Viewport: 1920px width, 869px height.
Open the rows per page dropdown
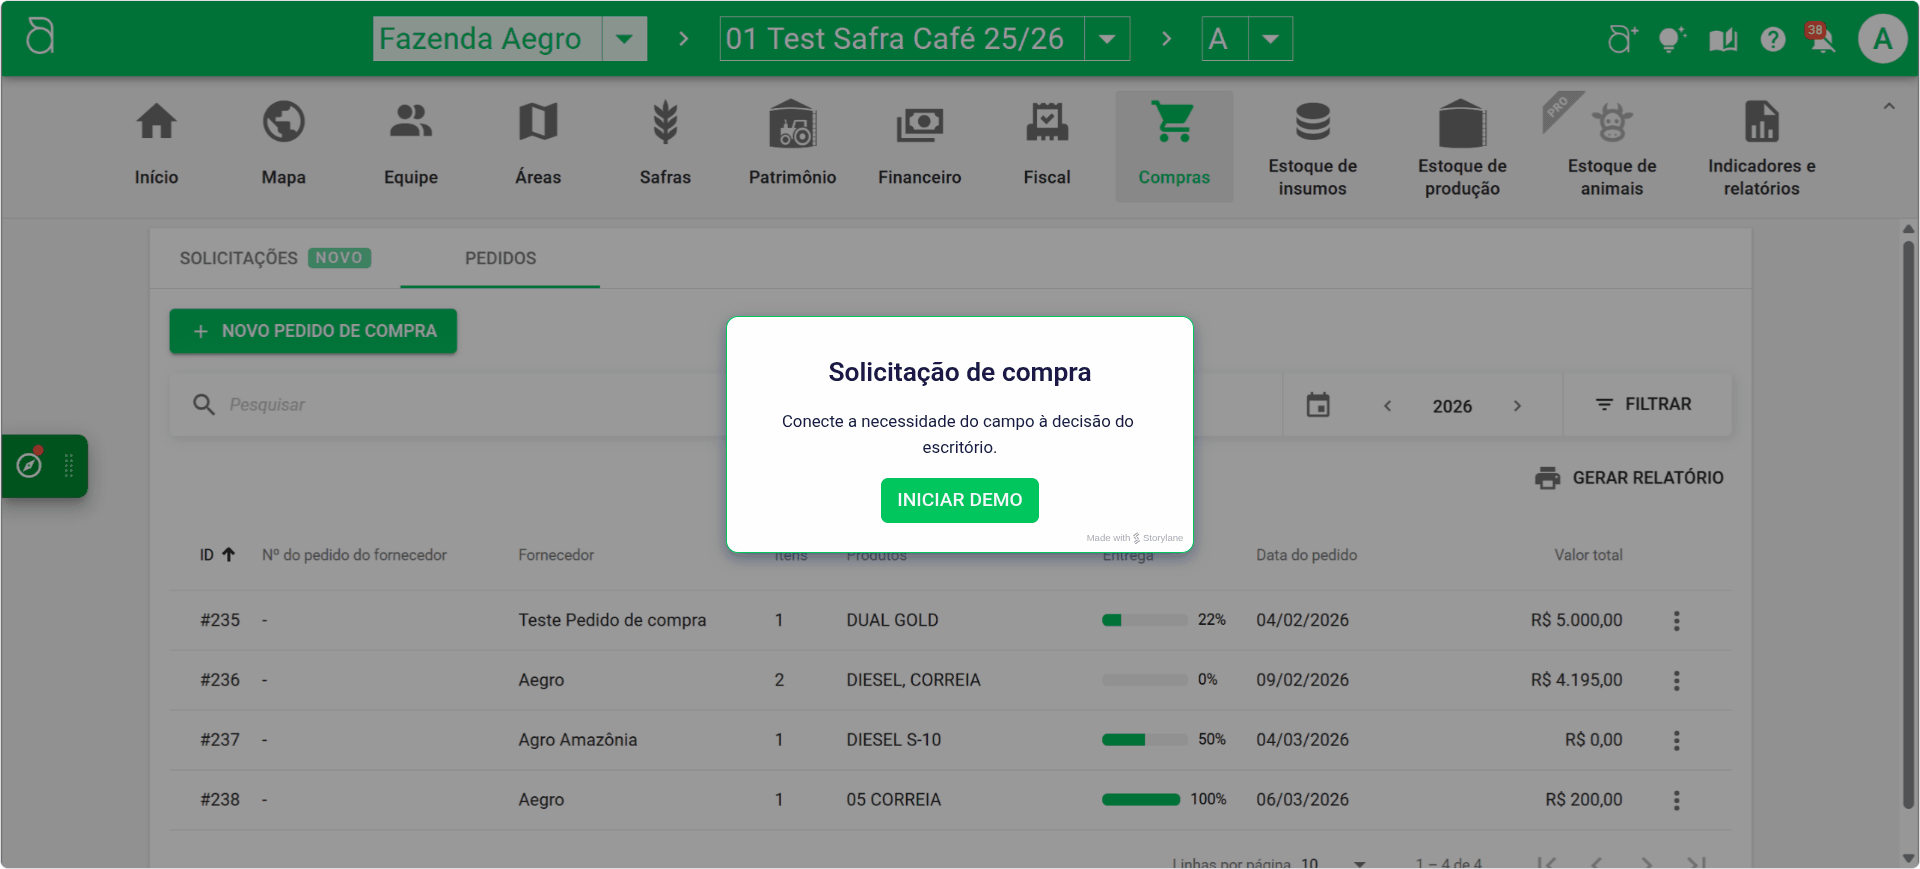point(1334,862)
